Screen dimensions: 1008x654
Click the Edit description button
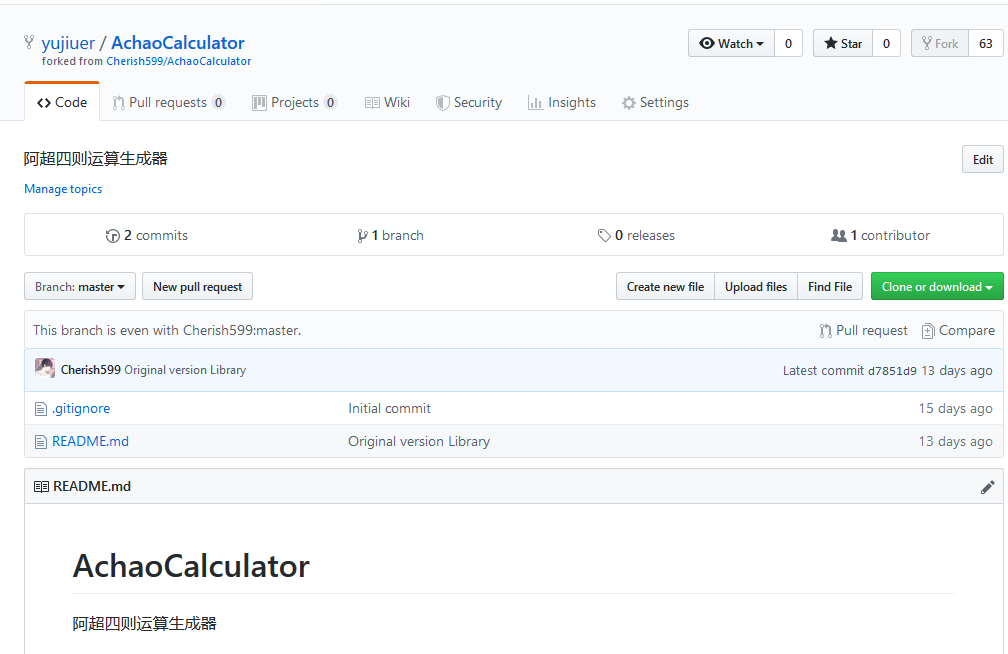point(982,159)
